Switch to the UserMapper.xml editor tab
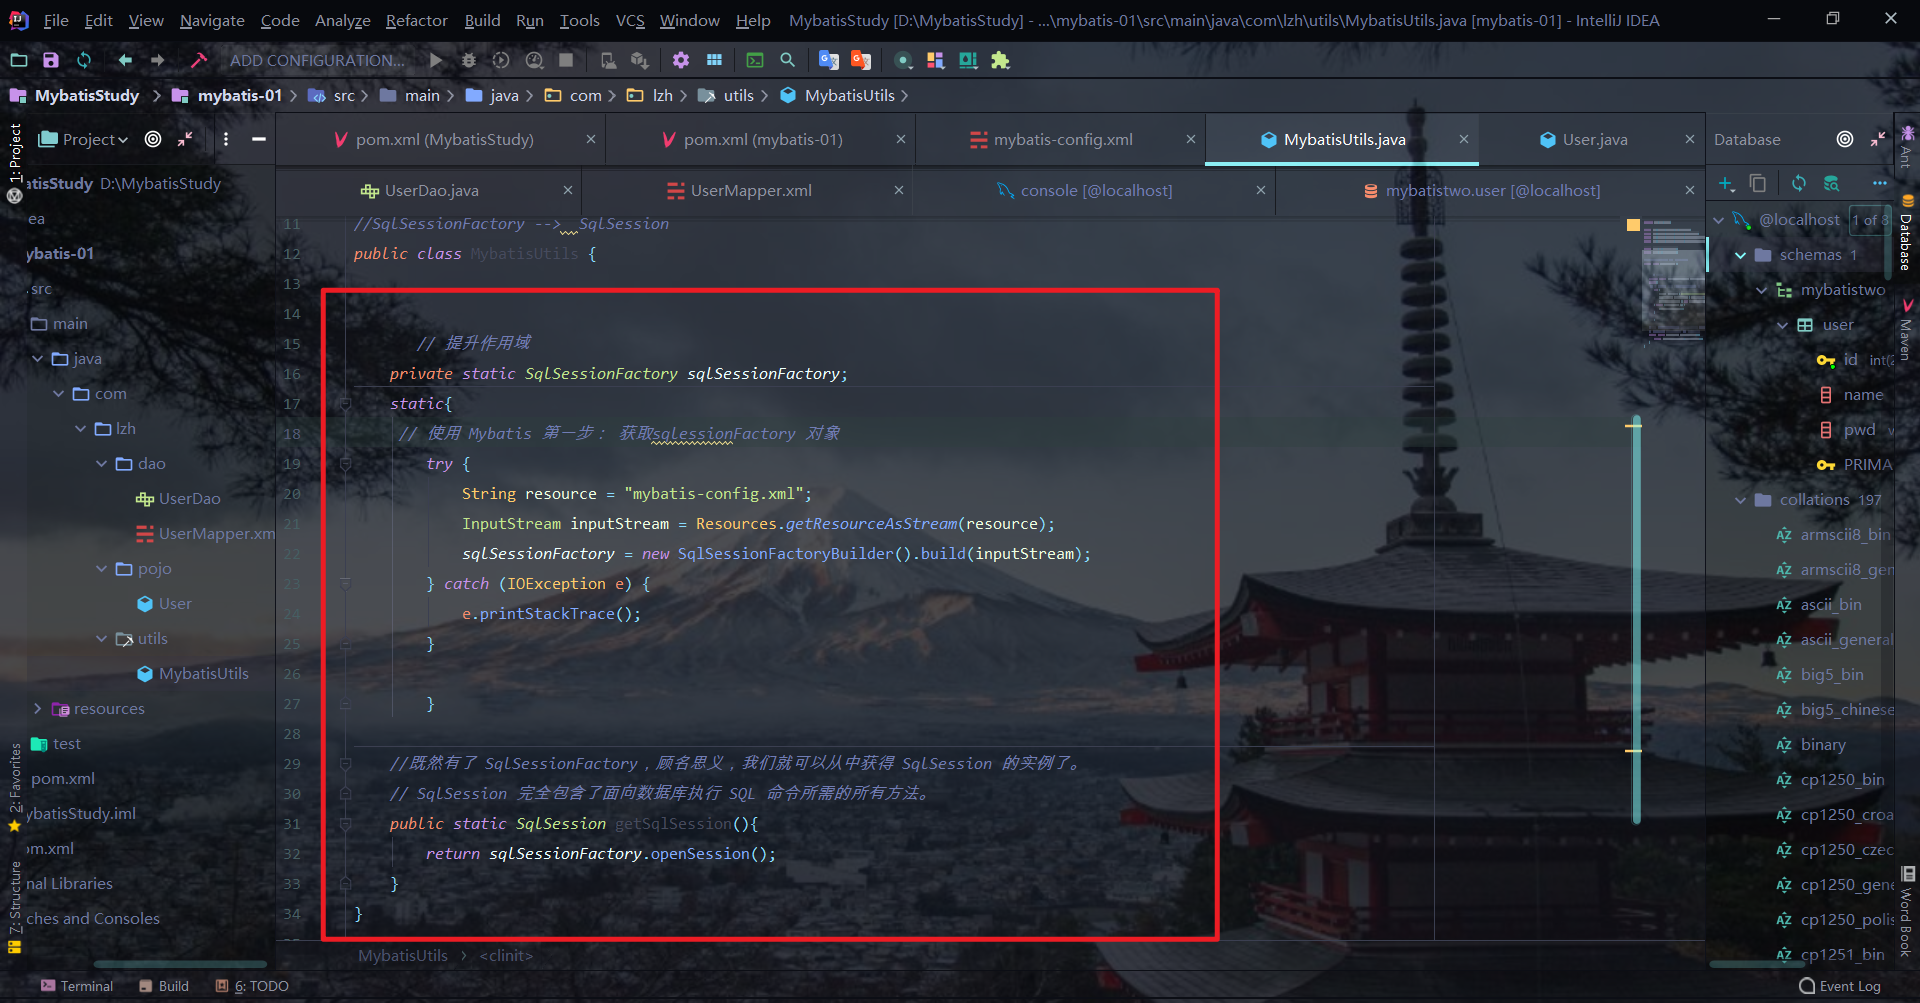 point(750,191)
